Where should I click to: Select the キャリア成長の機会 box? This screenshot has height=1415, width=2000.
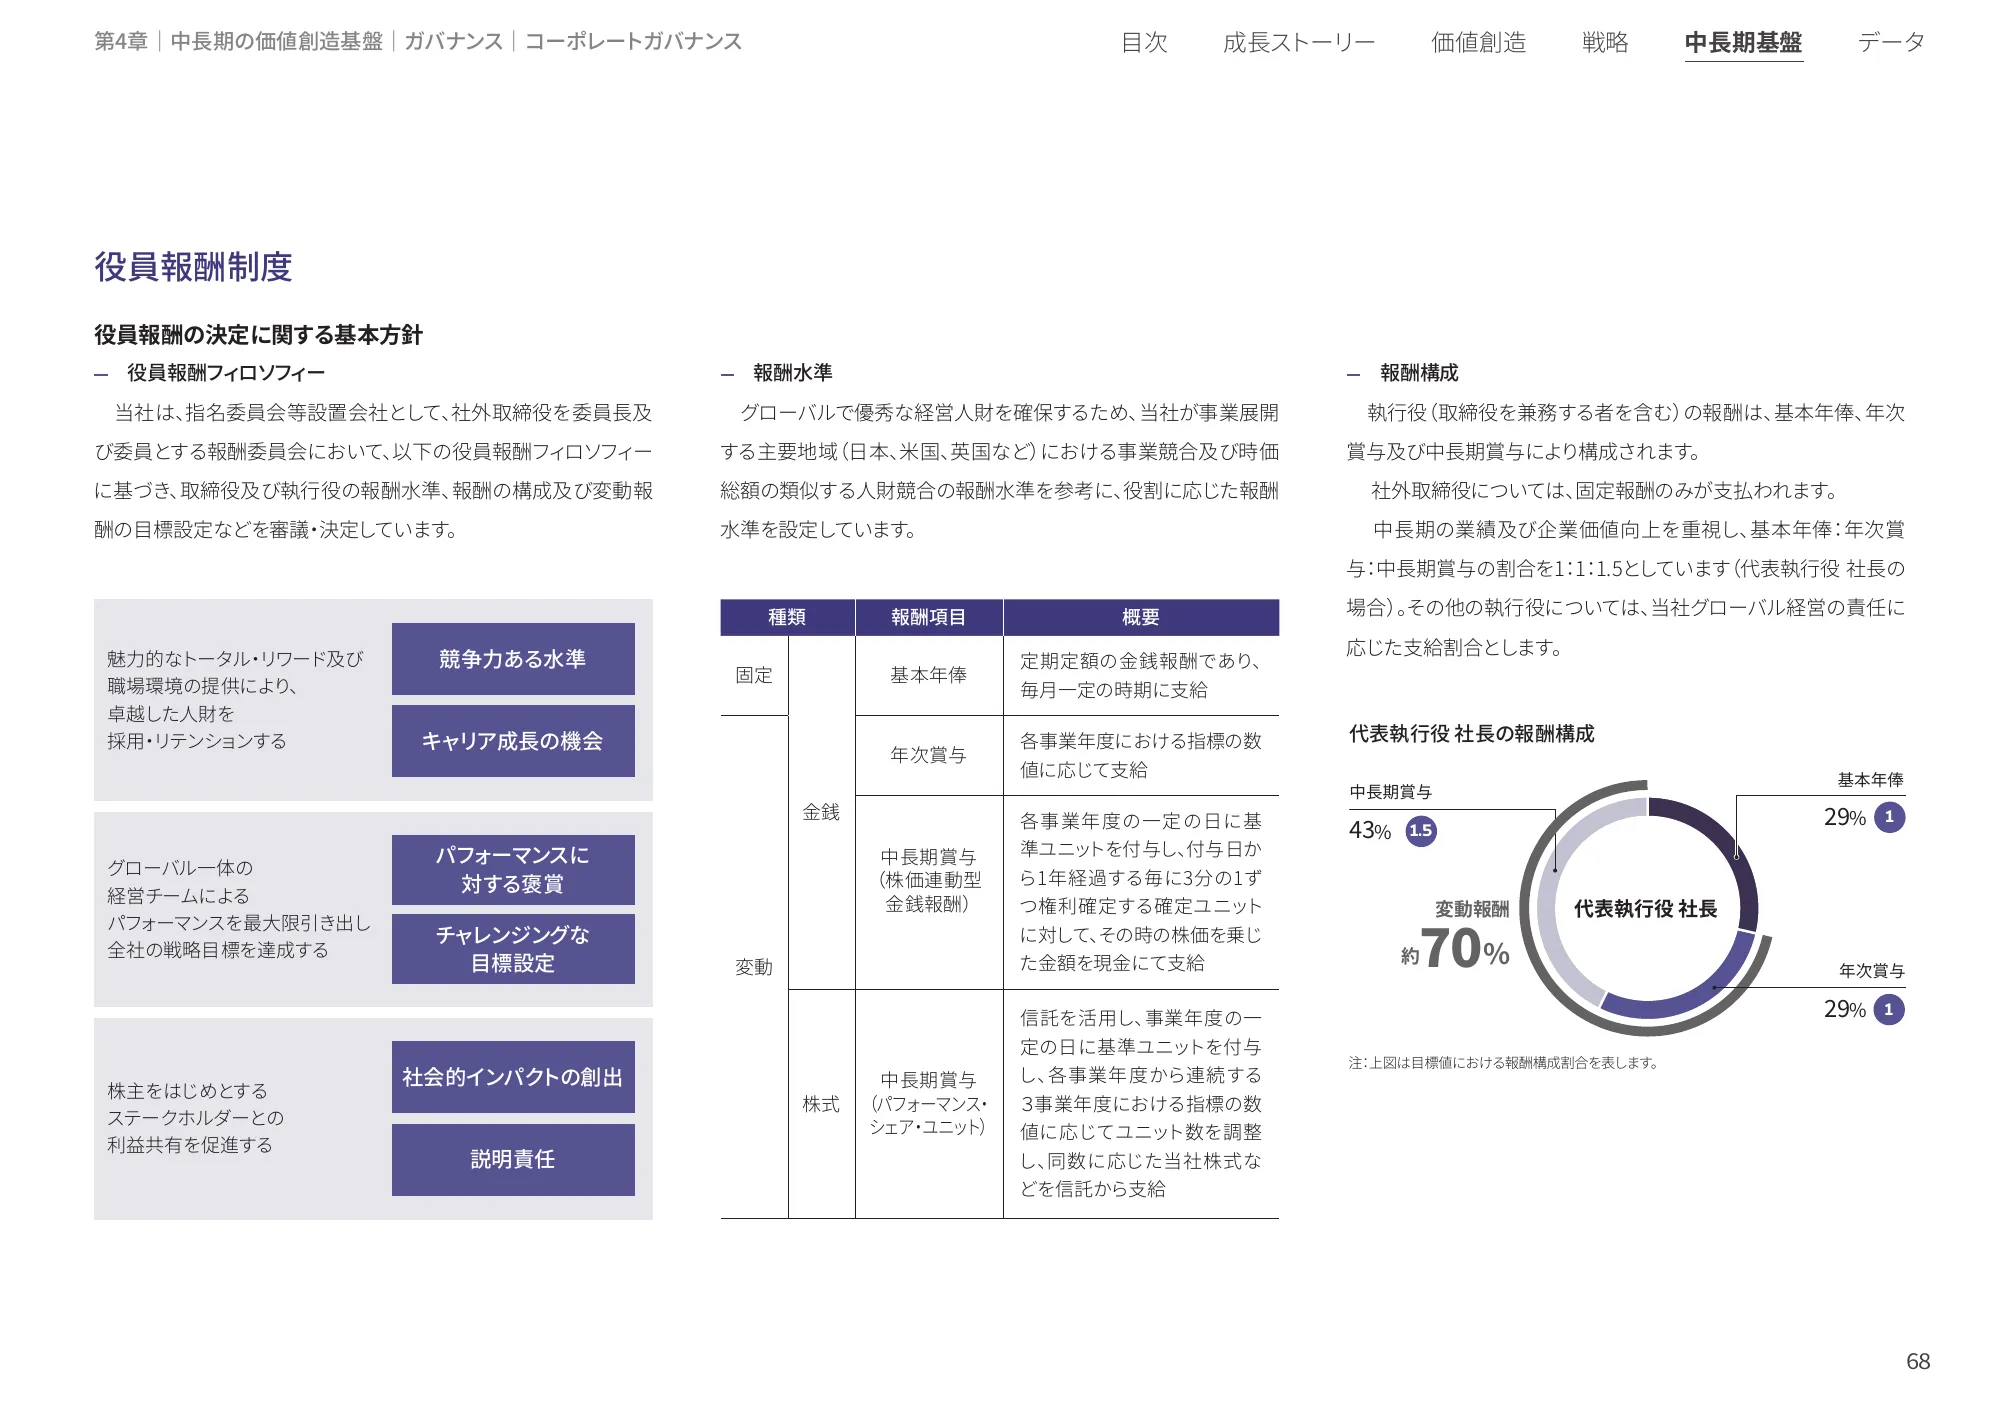(514, 741)
